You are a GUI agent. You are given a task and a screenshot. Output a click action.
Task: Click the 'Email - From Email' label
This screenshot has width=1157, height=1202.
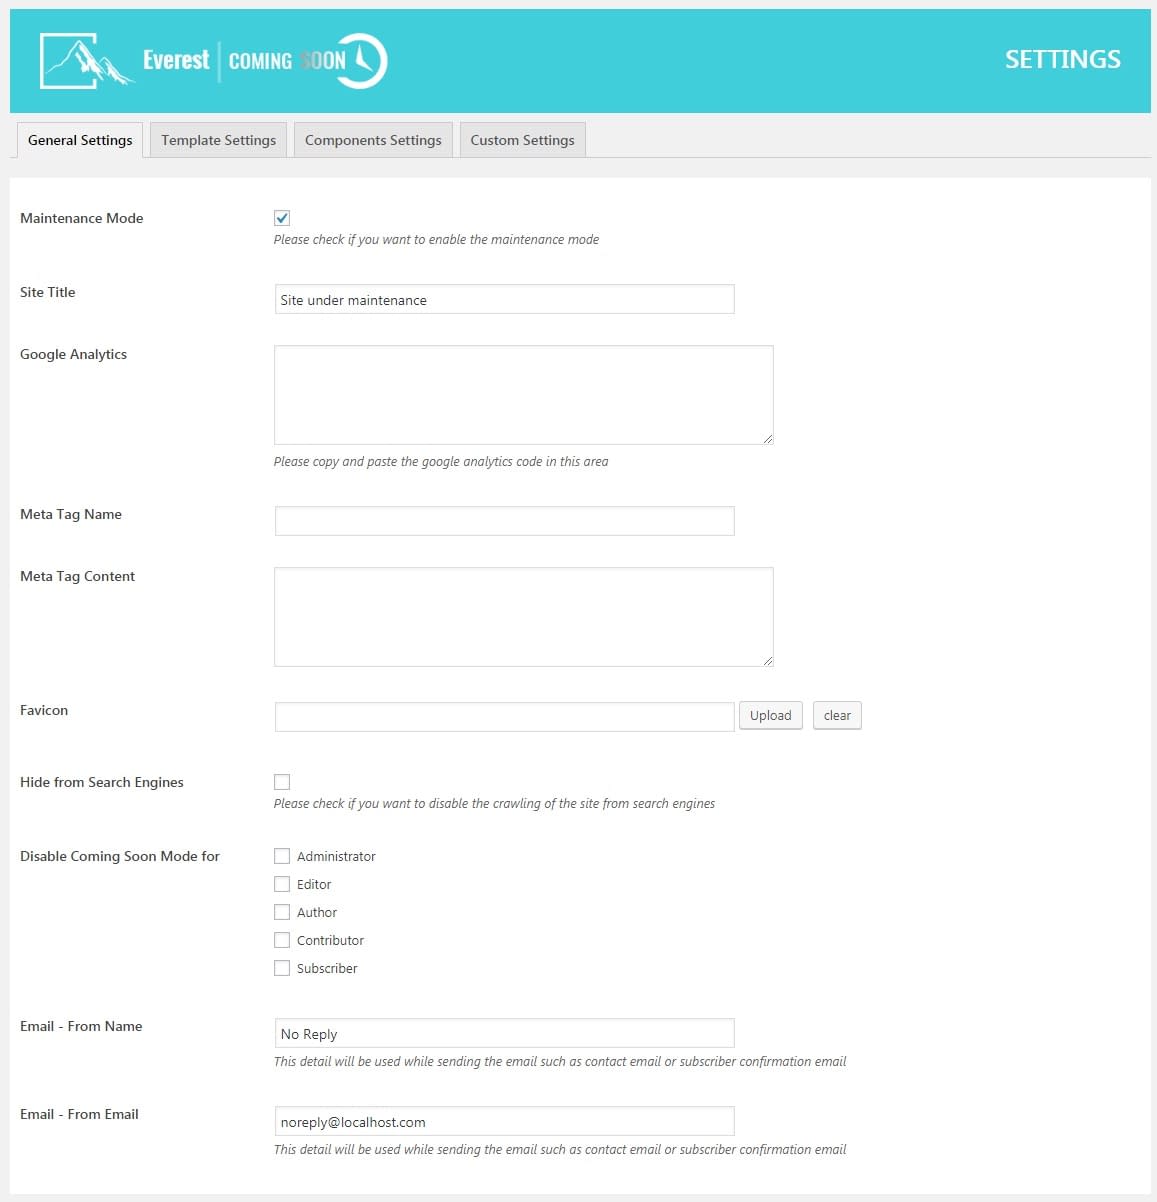pyautogui.click(x=79, y=1114)
